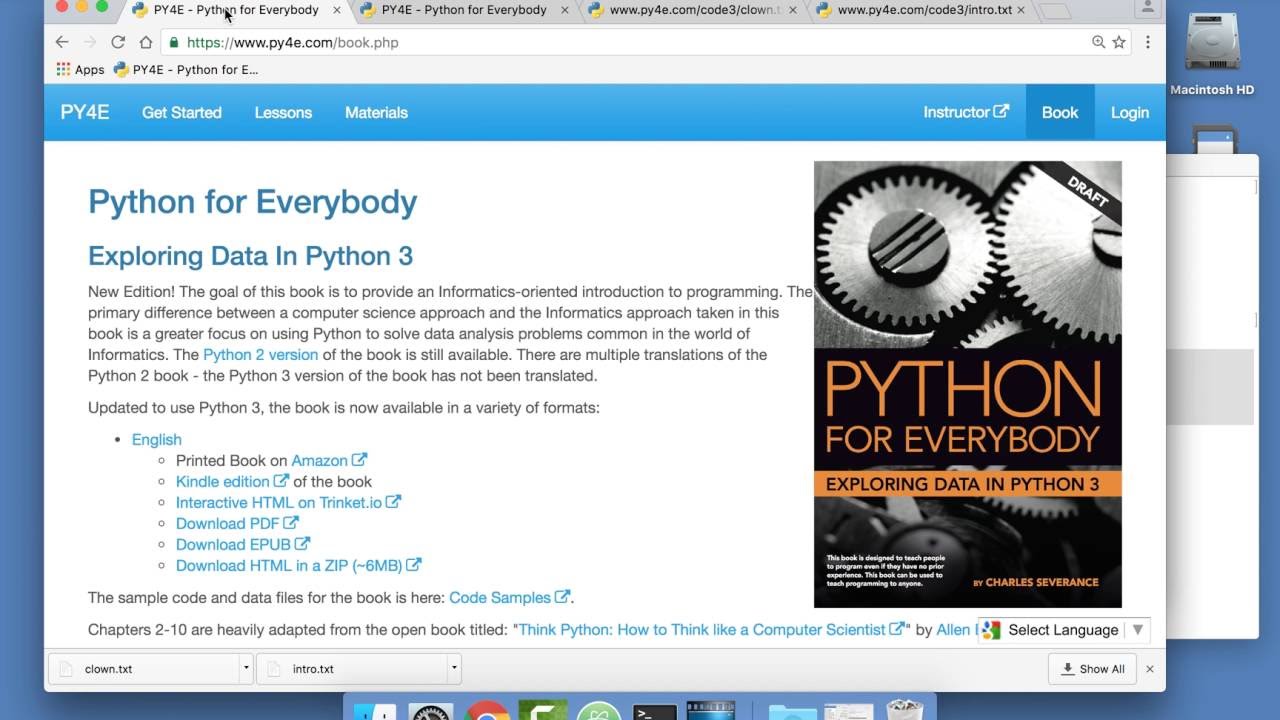This screenshot has width=1280, height=720.
Task: Close the downloads bar
Action: tap(1150, 668)
